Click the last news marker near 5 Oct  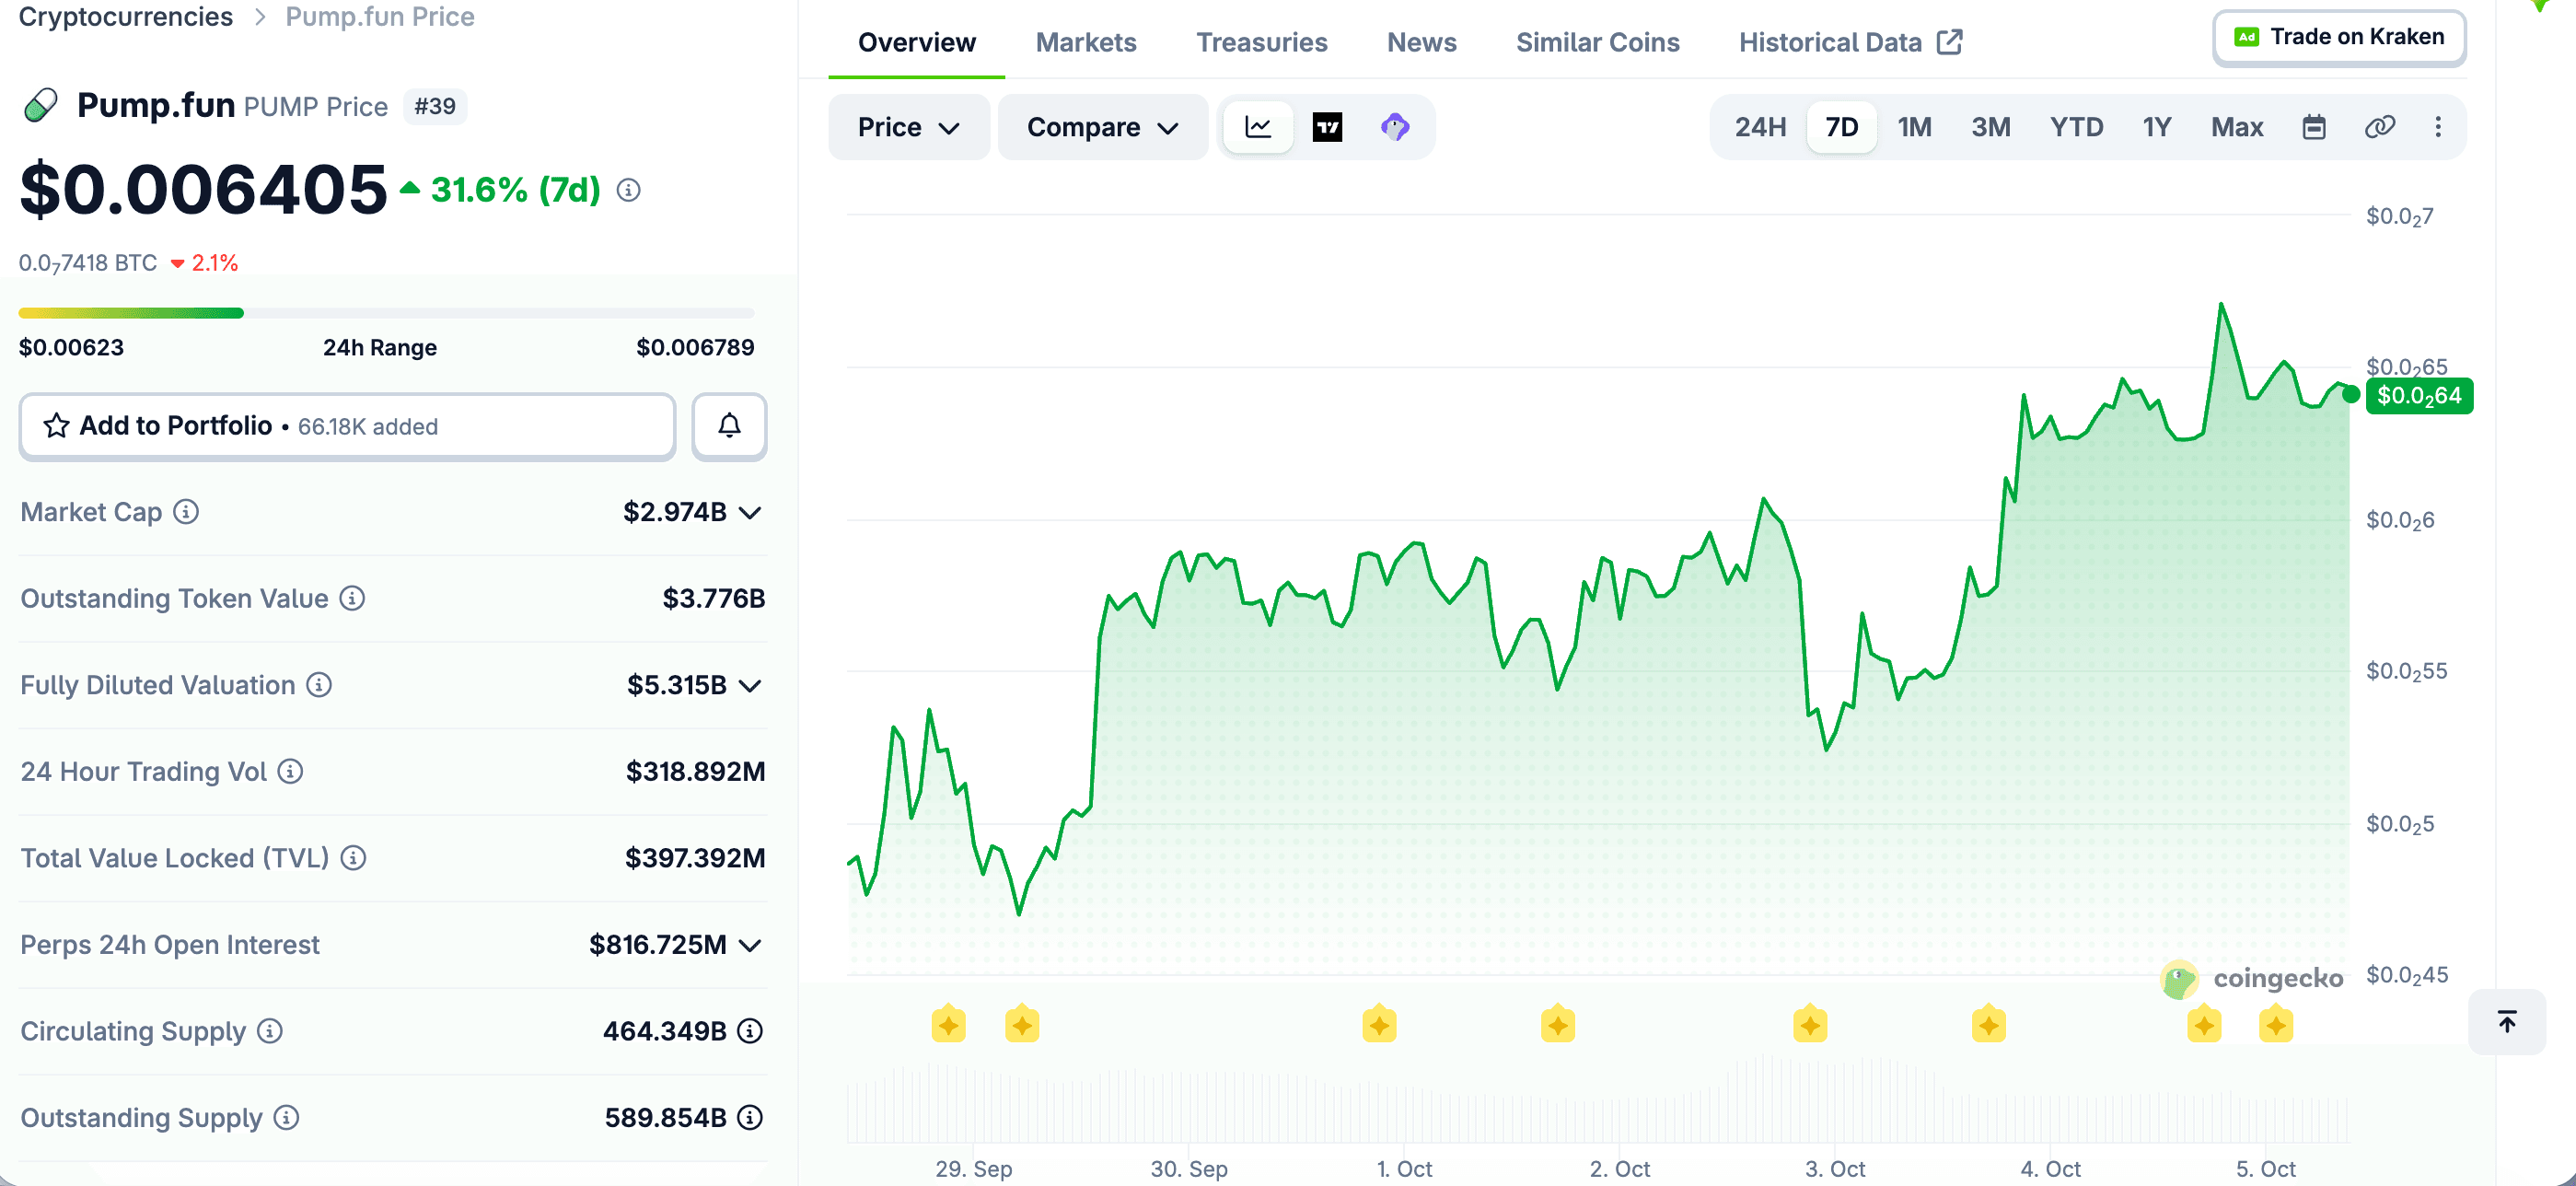click(2276, 1025)
